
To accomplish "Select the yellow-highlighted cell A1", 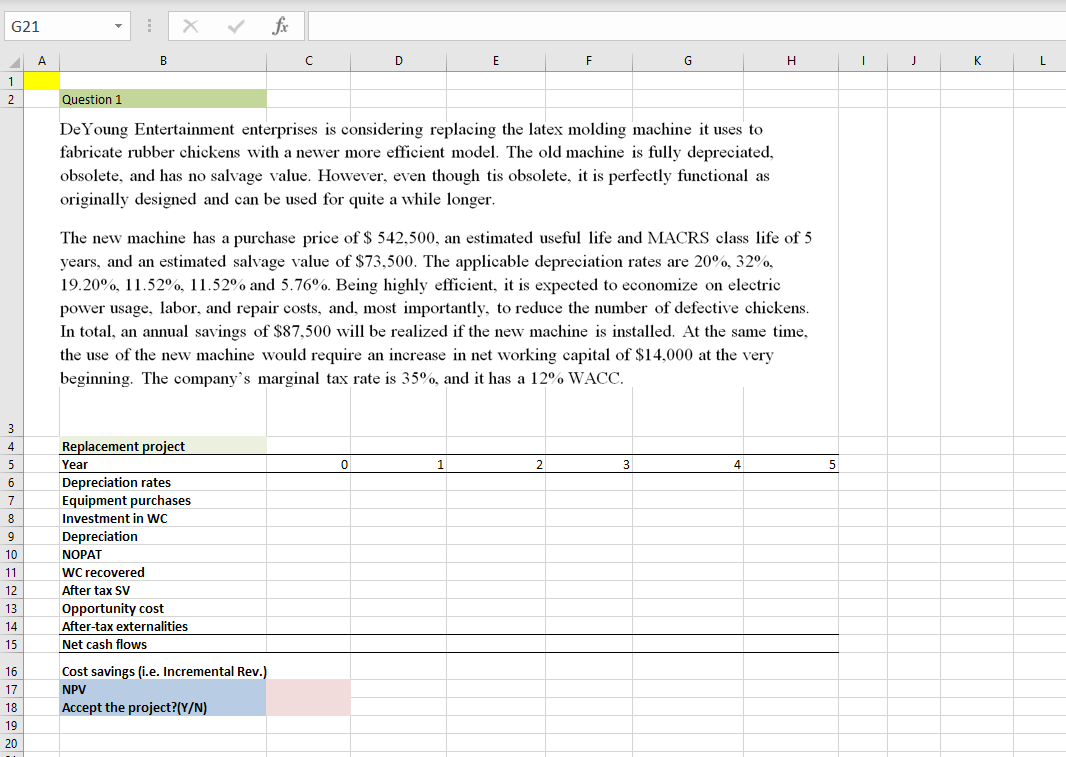I will pyautogui.click(x=41, y=79).
